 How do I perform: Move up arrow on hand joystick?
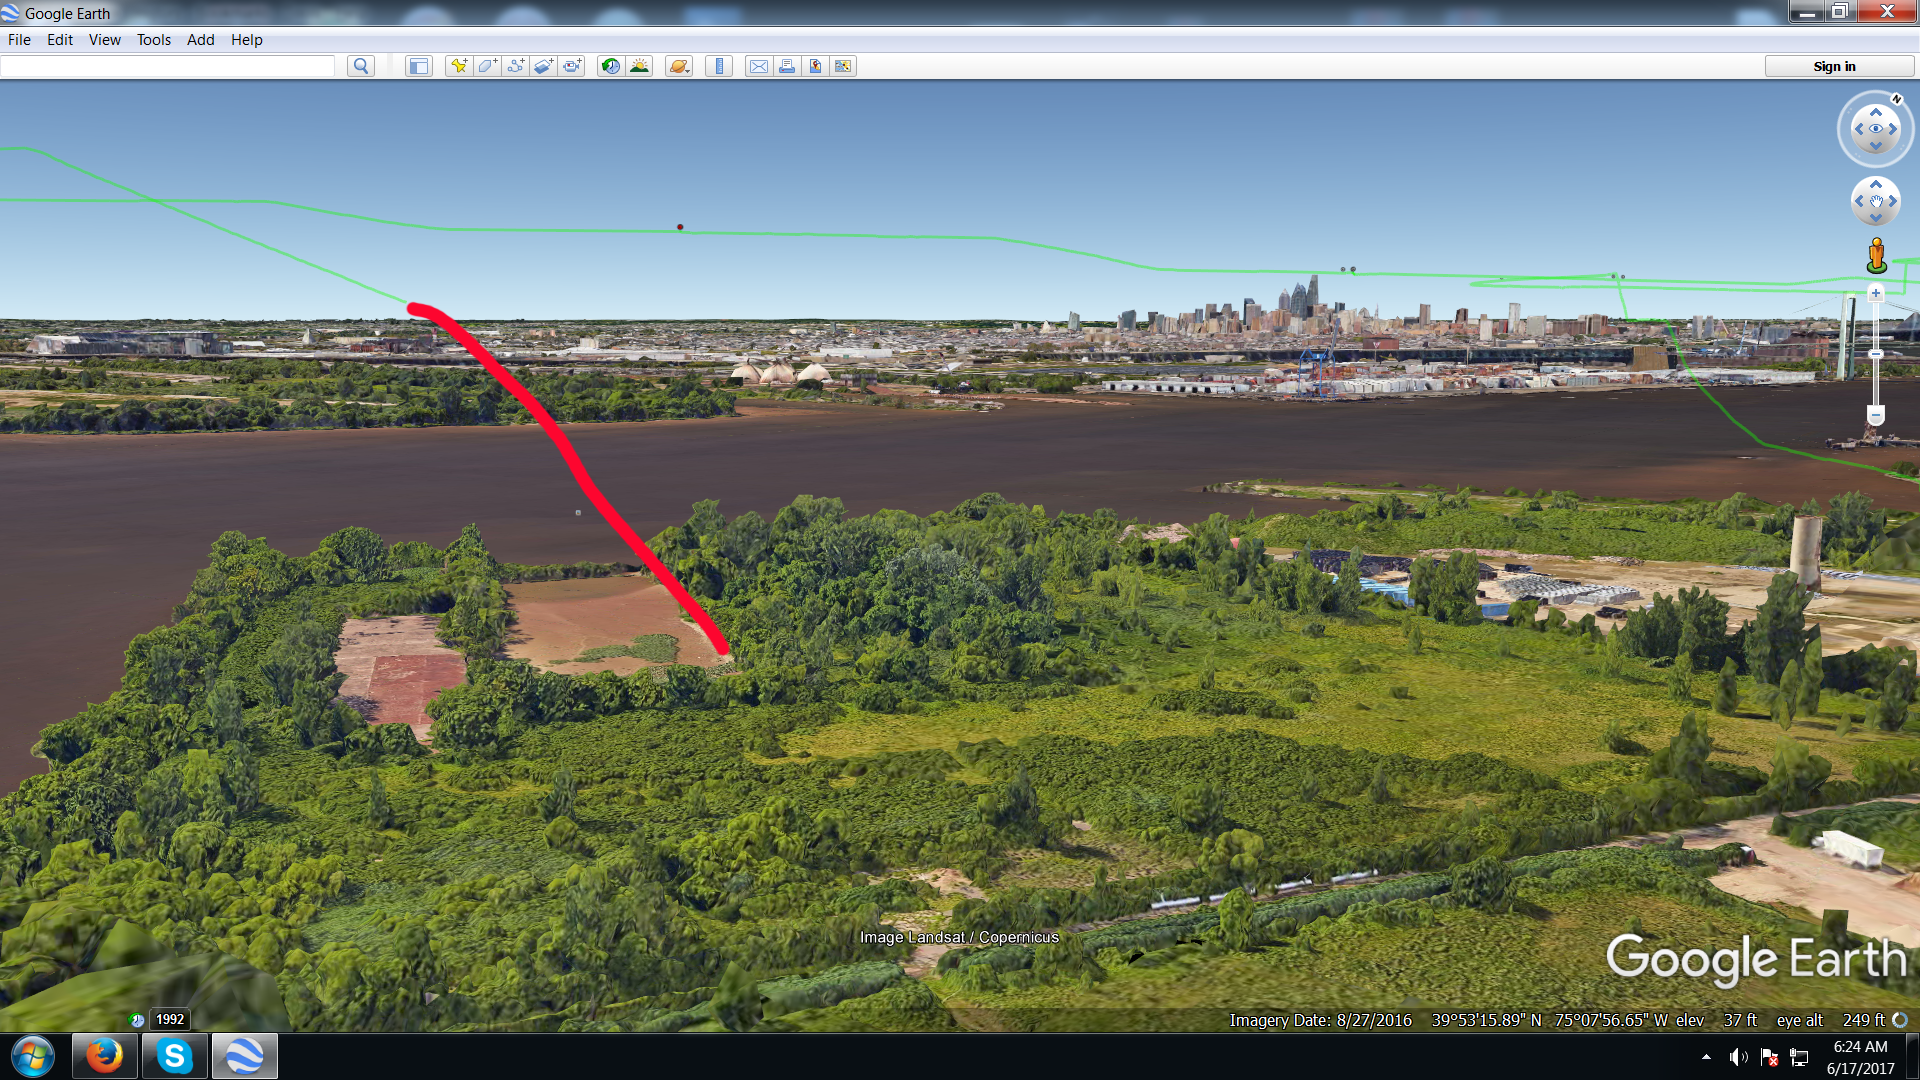[x=1876, y=184]
